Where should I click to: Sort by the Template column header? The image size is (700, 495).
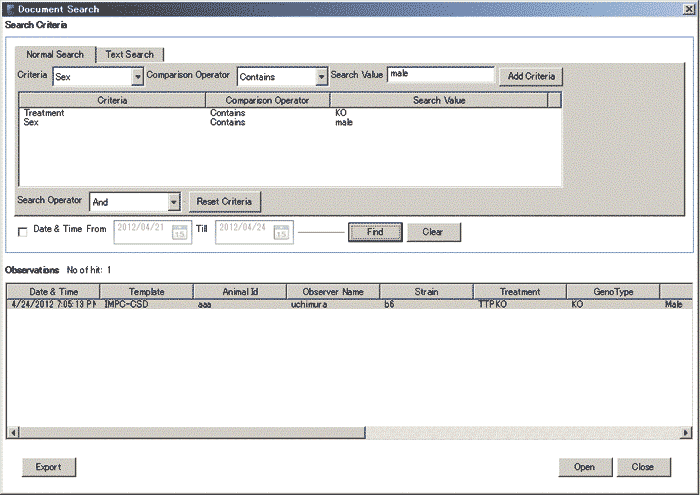[147, 292]
